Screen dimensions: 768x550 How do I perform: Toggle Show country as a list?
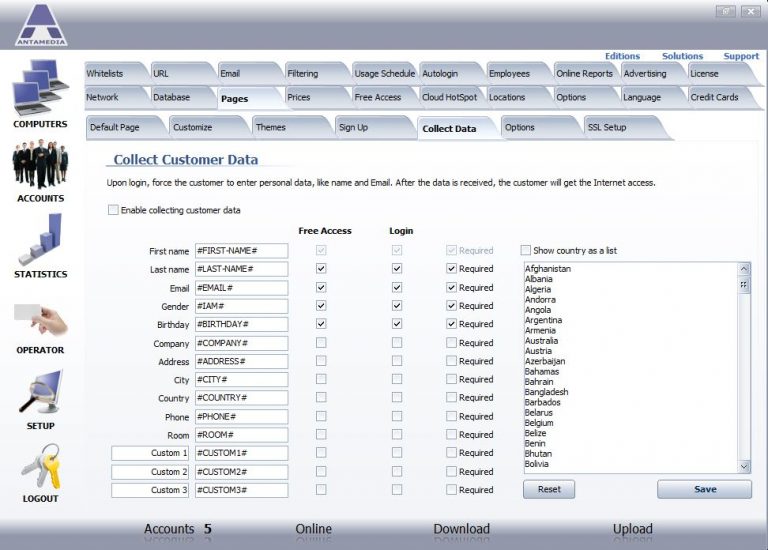526,250
